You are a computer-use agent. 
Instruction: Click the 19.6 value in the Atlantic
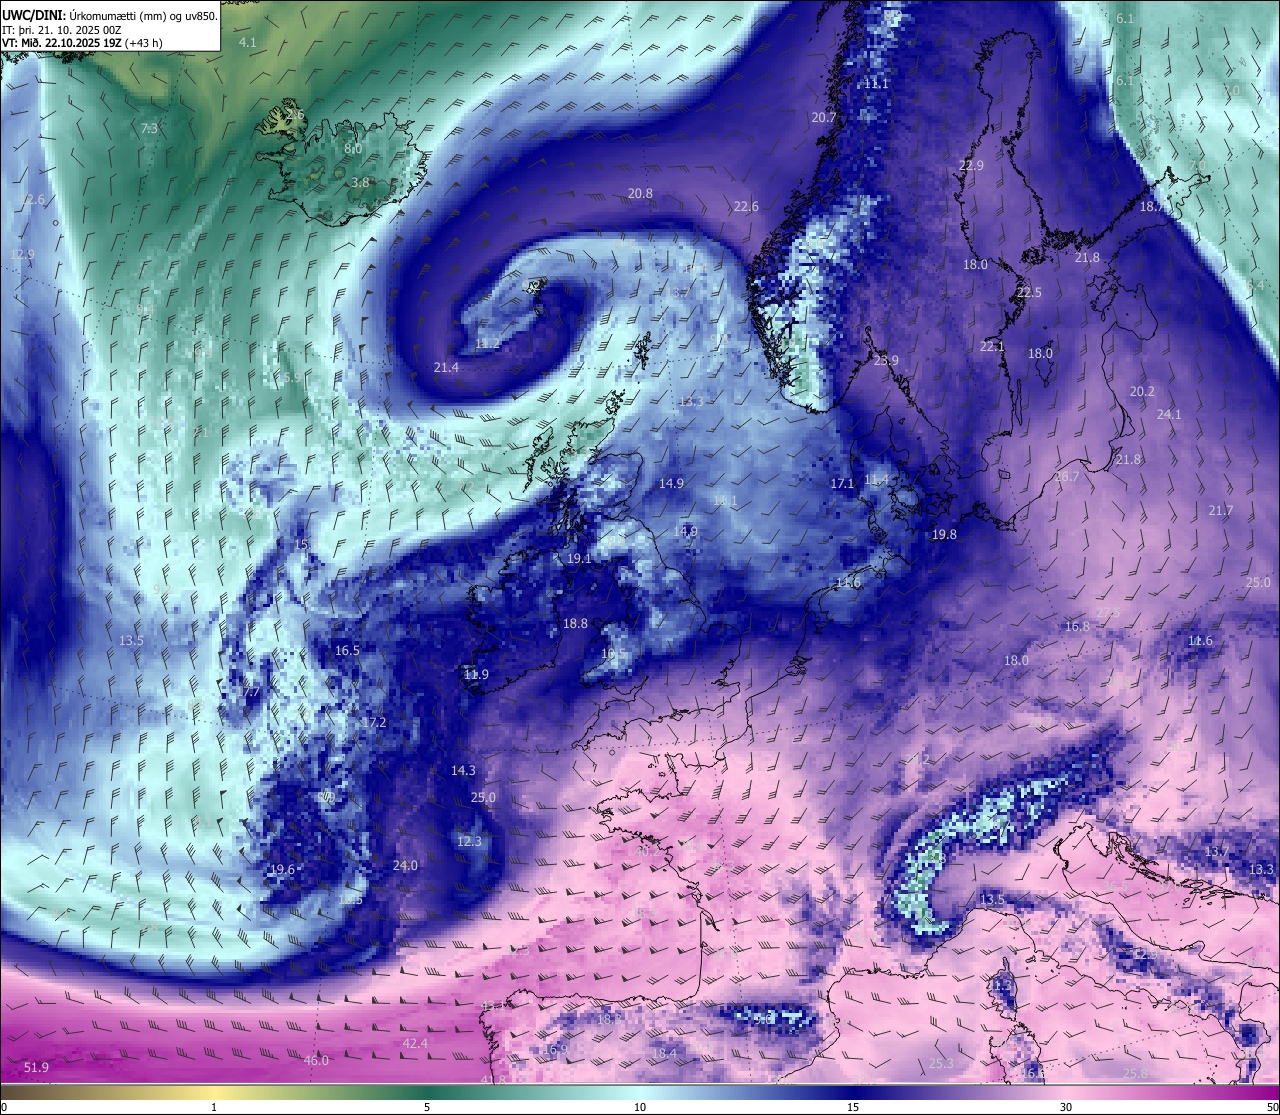click(x=283, y=870)
